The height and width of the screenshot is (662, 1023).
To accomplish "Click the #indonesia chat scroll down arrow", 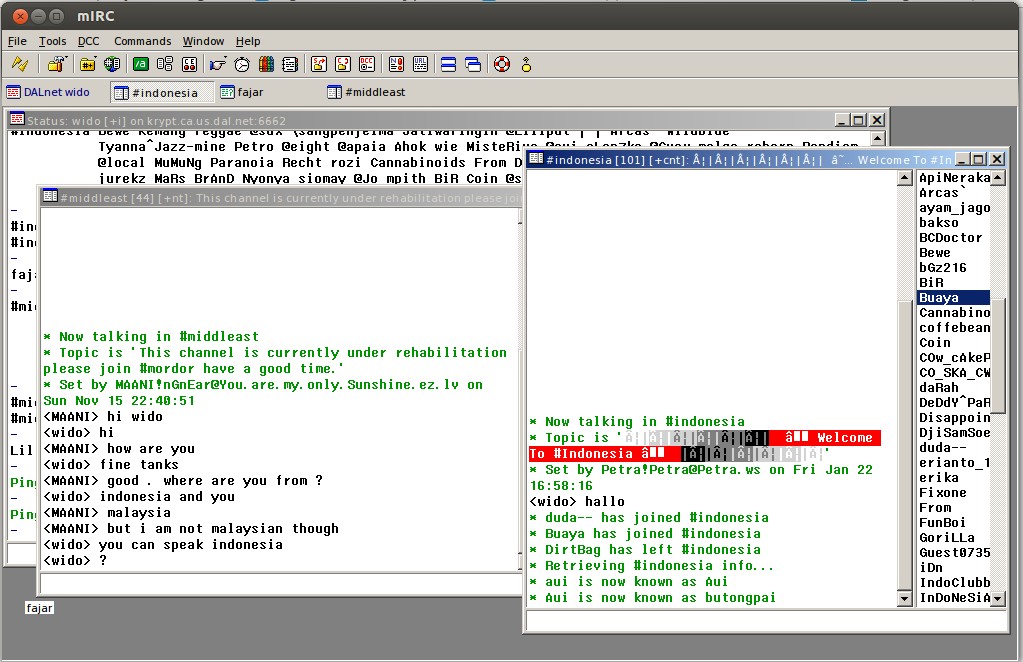I will coord(905,598).
